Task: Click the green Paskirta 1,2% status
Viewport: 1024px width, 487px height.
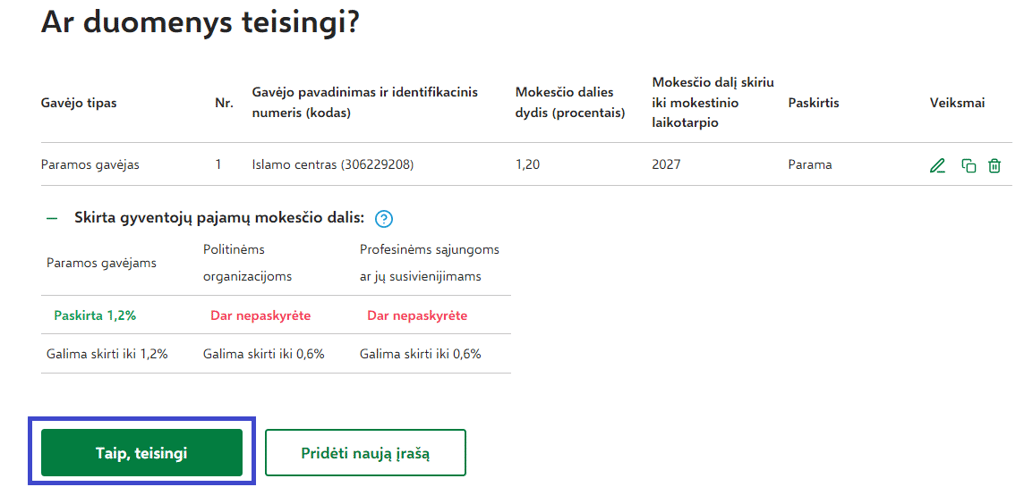Action: pyautogui.click(x=95, y=316)
